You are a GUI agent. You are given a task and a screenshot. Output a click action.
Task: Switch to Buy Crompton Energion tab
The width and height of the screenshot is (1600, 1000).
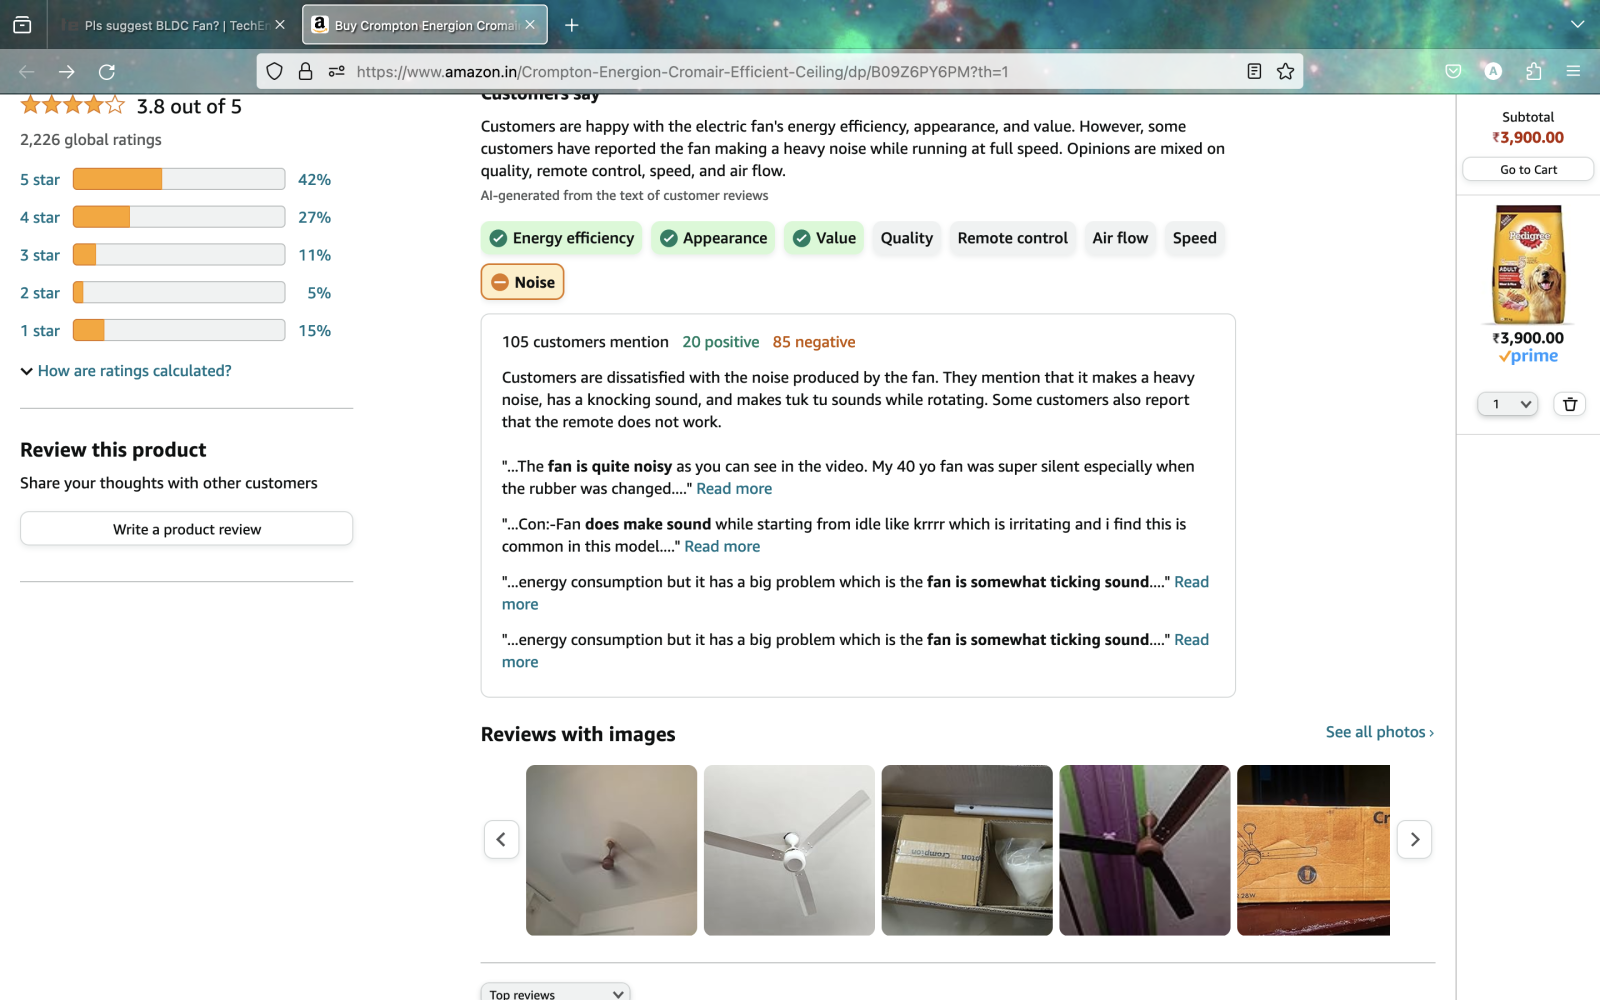425,25
